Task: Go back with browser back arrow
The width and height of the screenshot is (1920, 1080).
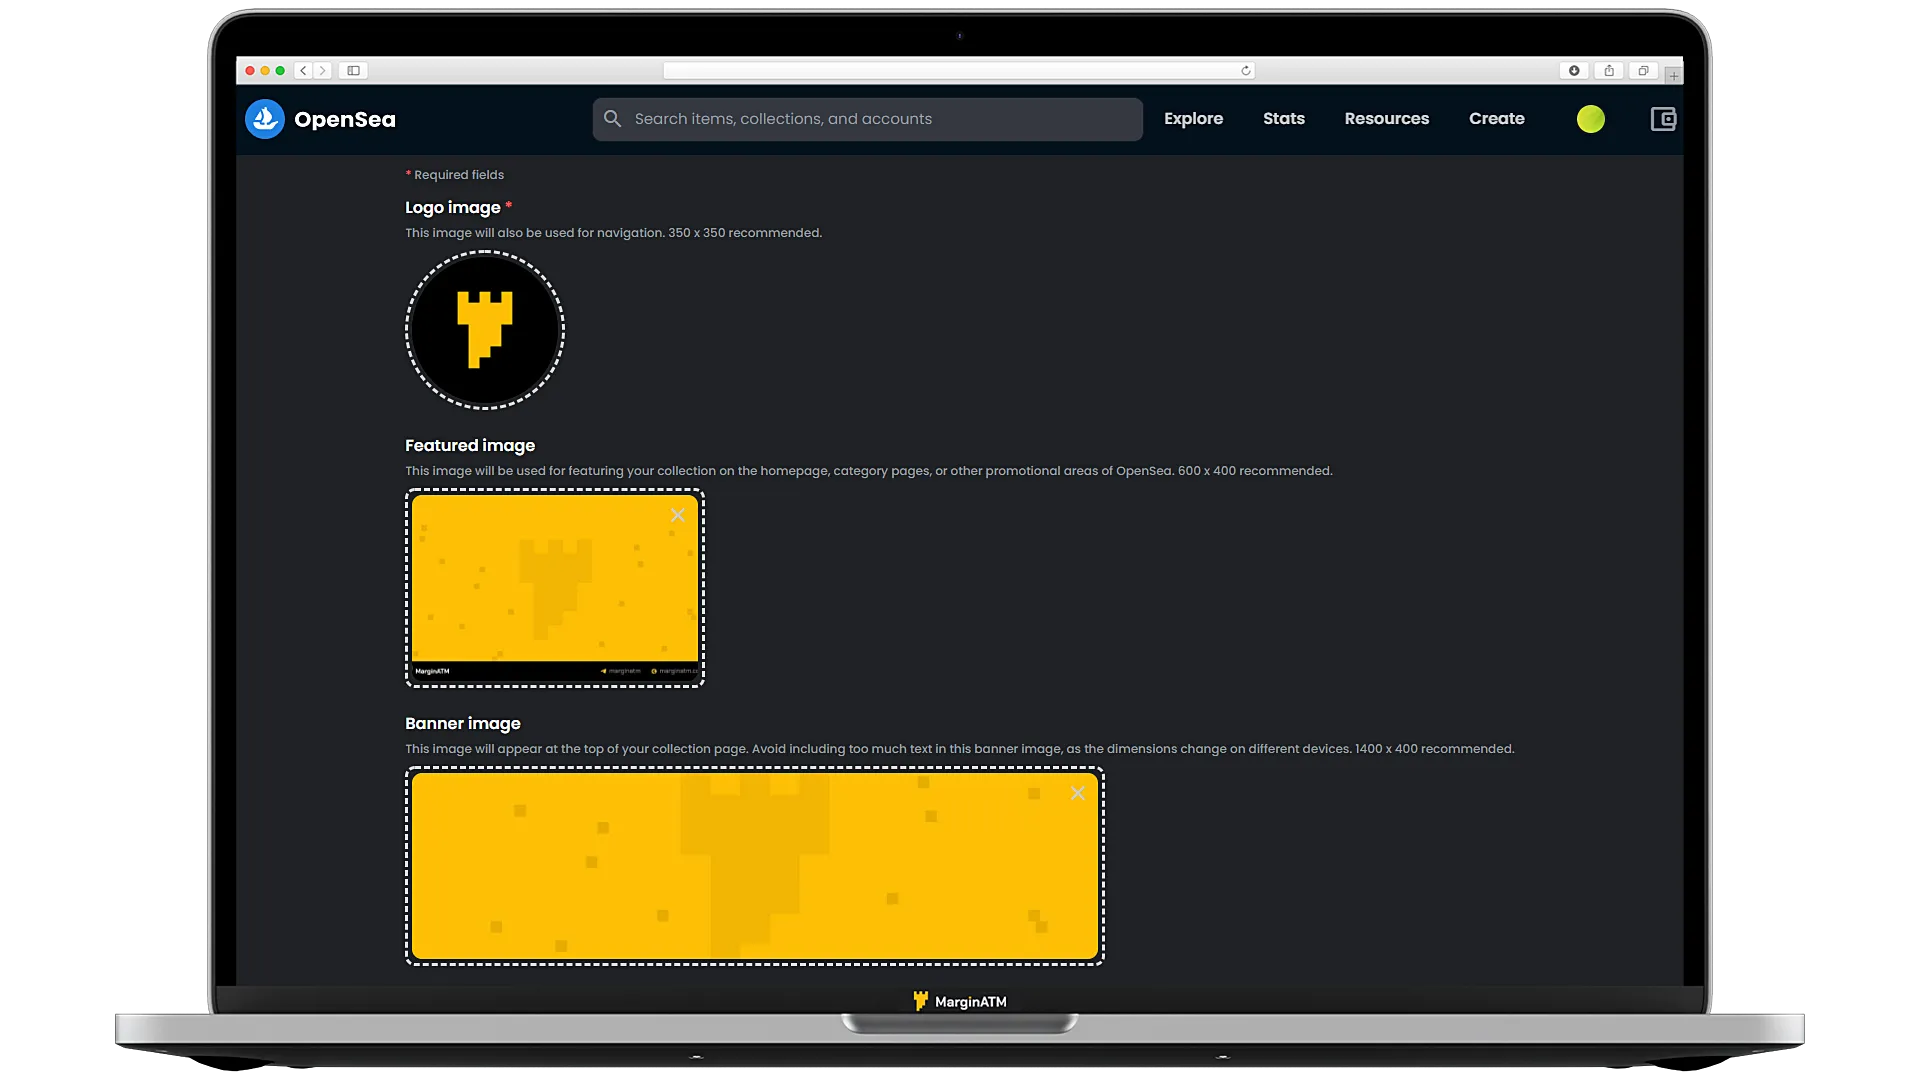Action: click(304, 70)
